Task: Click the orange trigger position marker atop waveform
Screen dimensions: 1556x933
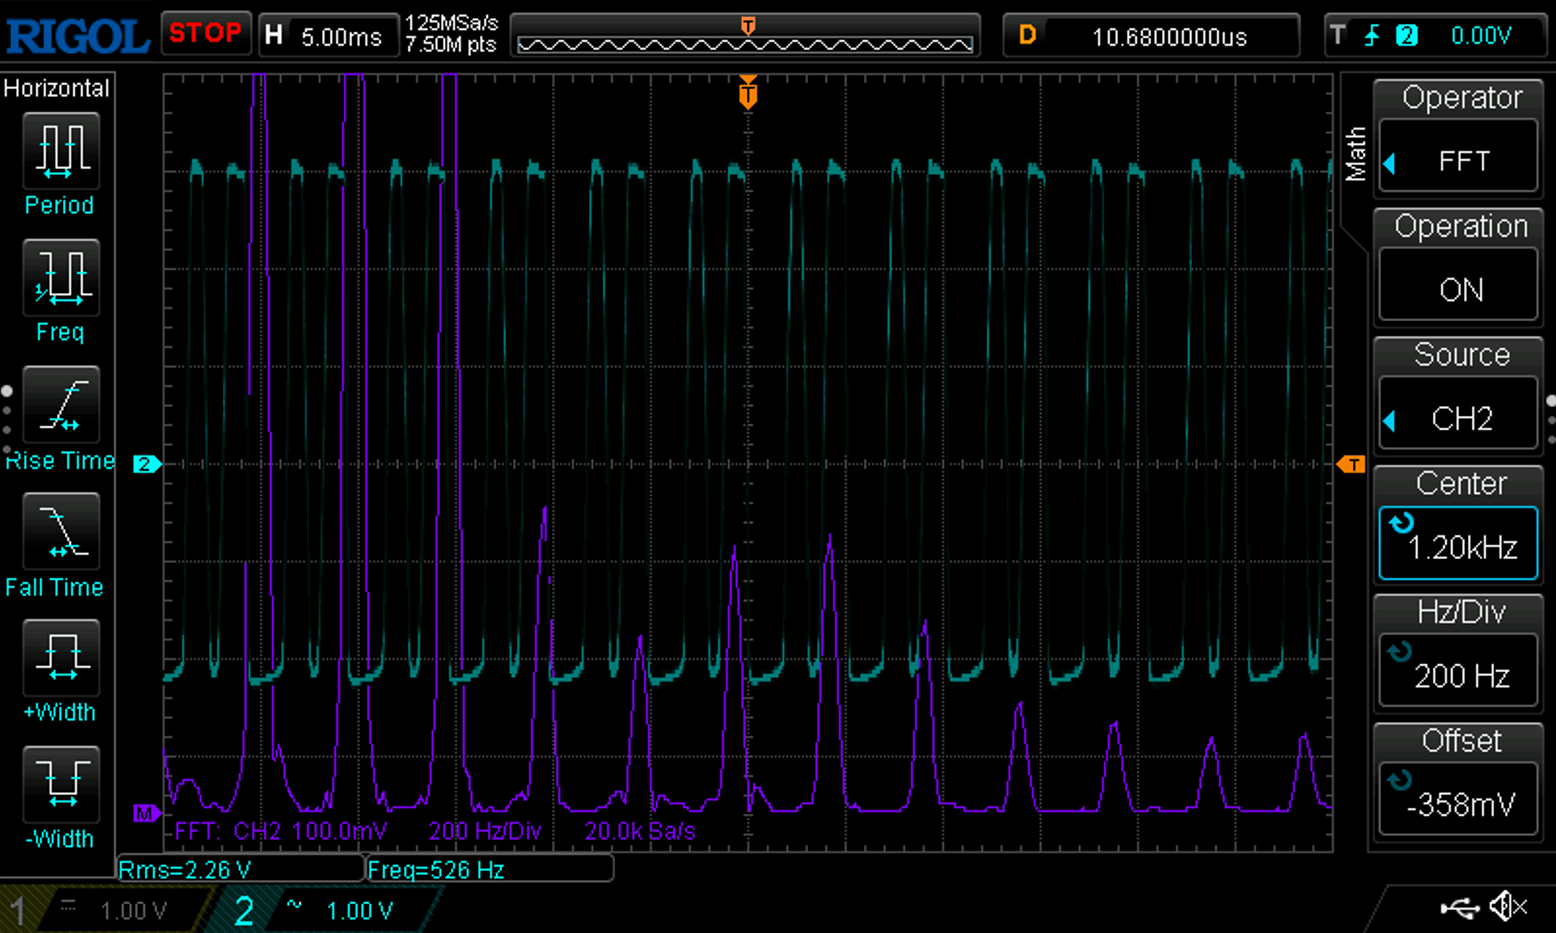Action: [747, 93]
